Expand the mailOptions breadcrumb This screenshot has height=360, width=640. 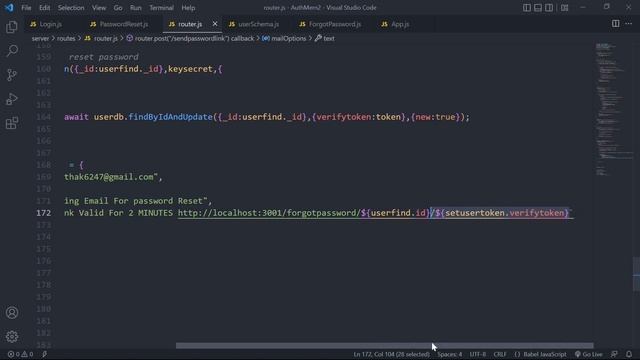coord(284,38)
